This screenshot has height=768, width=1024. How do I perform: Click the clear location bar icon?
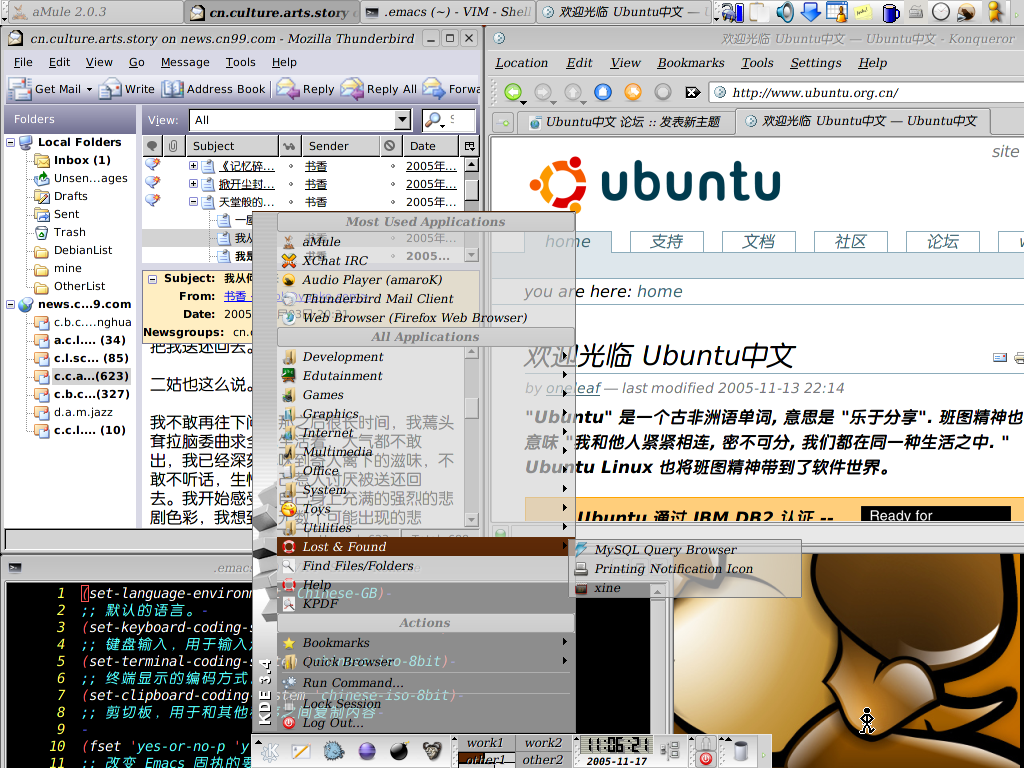[692, 92]
